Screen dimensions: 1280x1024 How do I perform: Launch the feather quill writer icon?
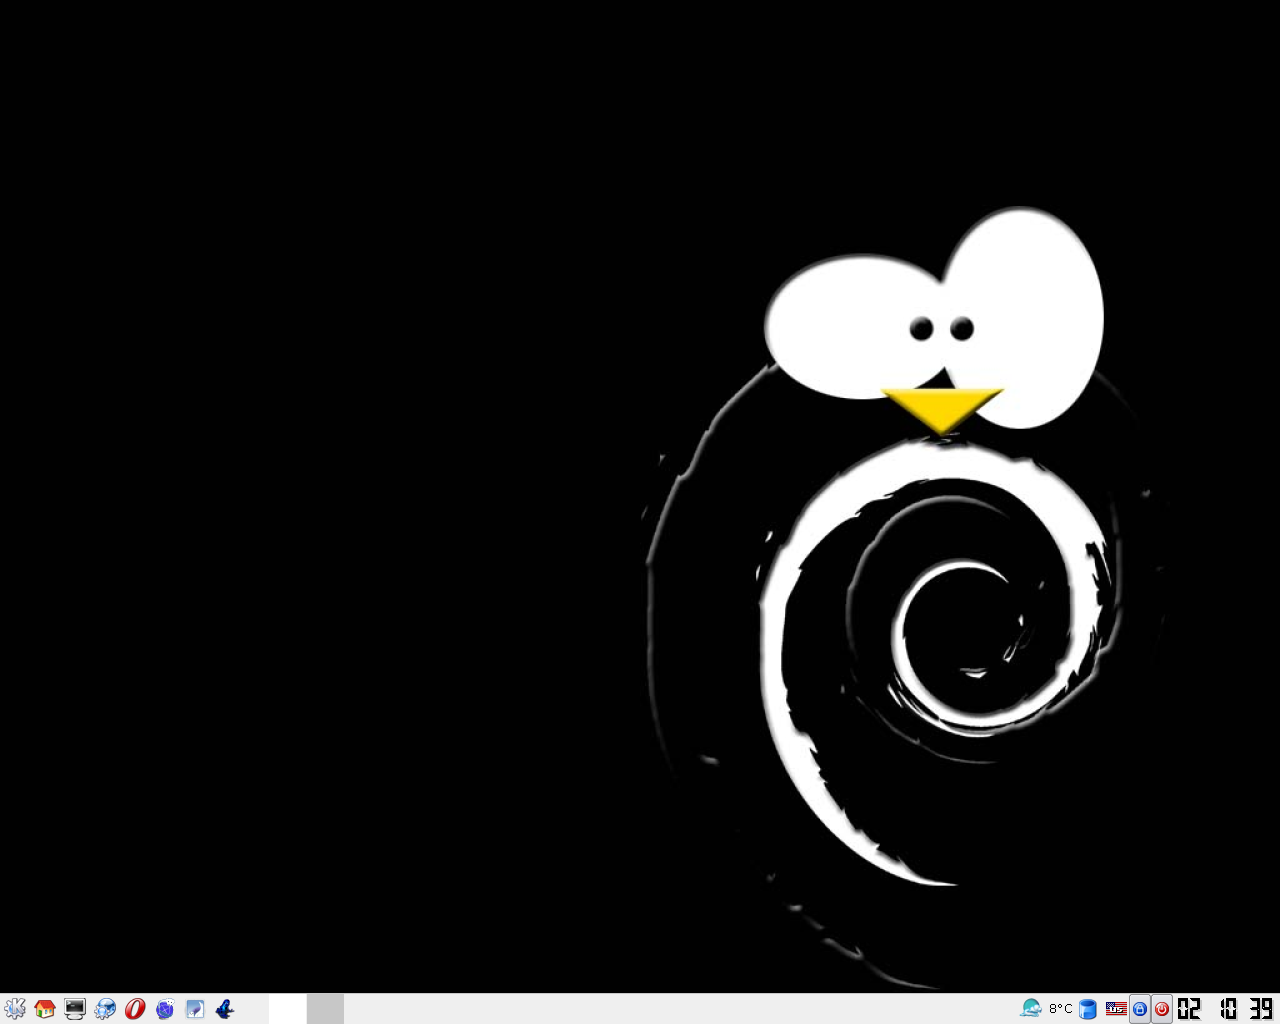(x=195, y=1009)
